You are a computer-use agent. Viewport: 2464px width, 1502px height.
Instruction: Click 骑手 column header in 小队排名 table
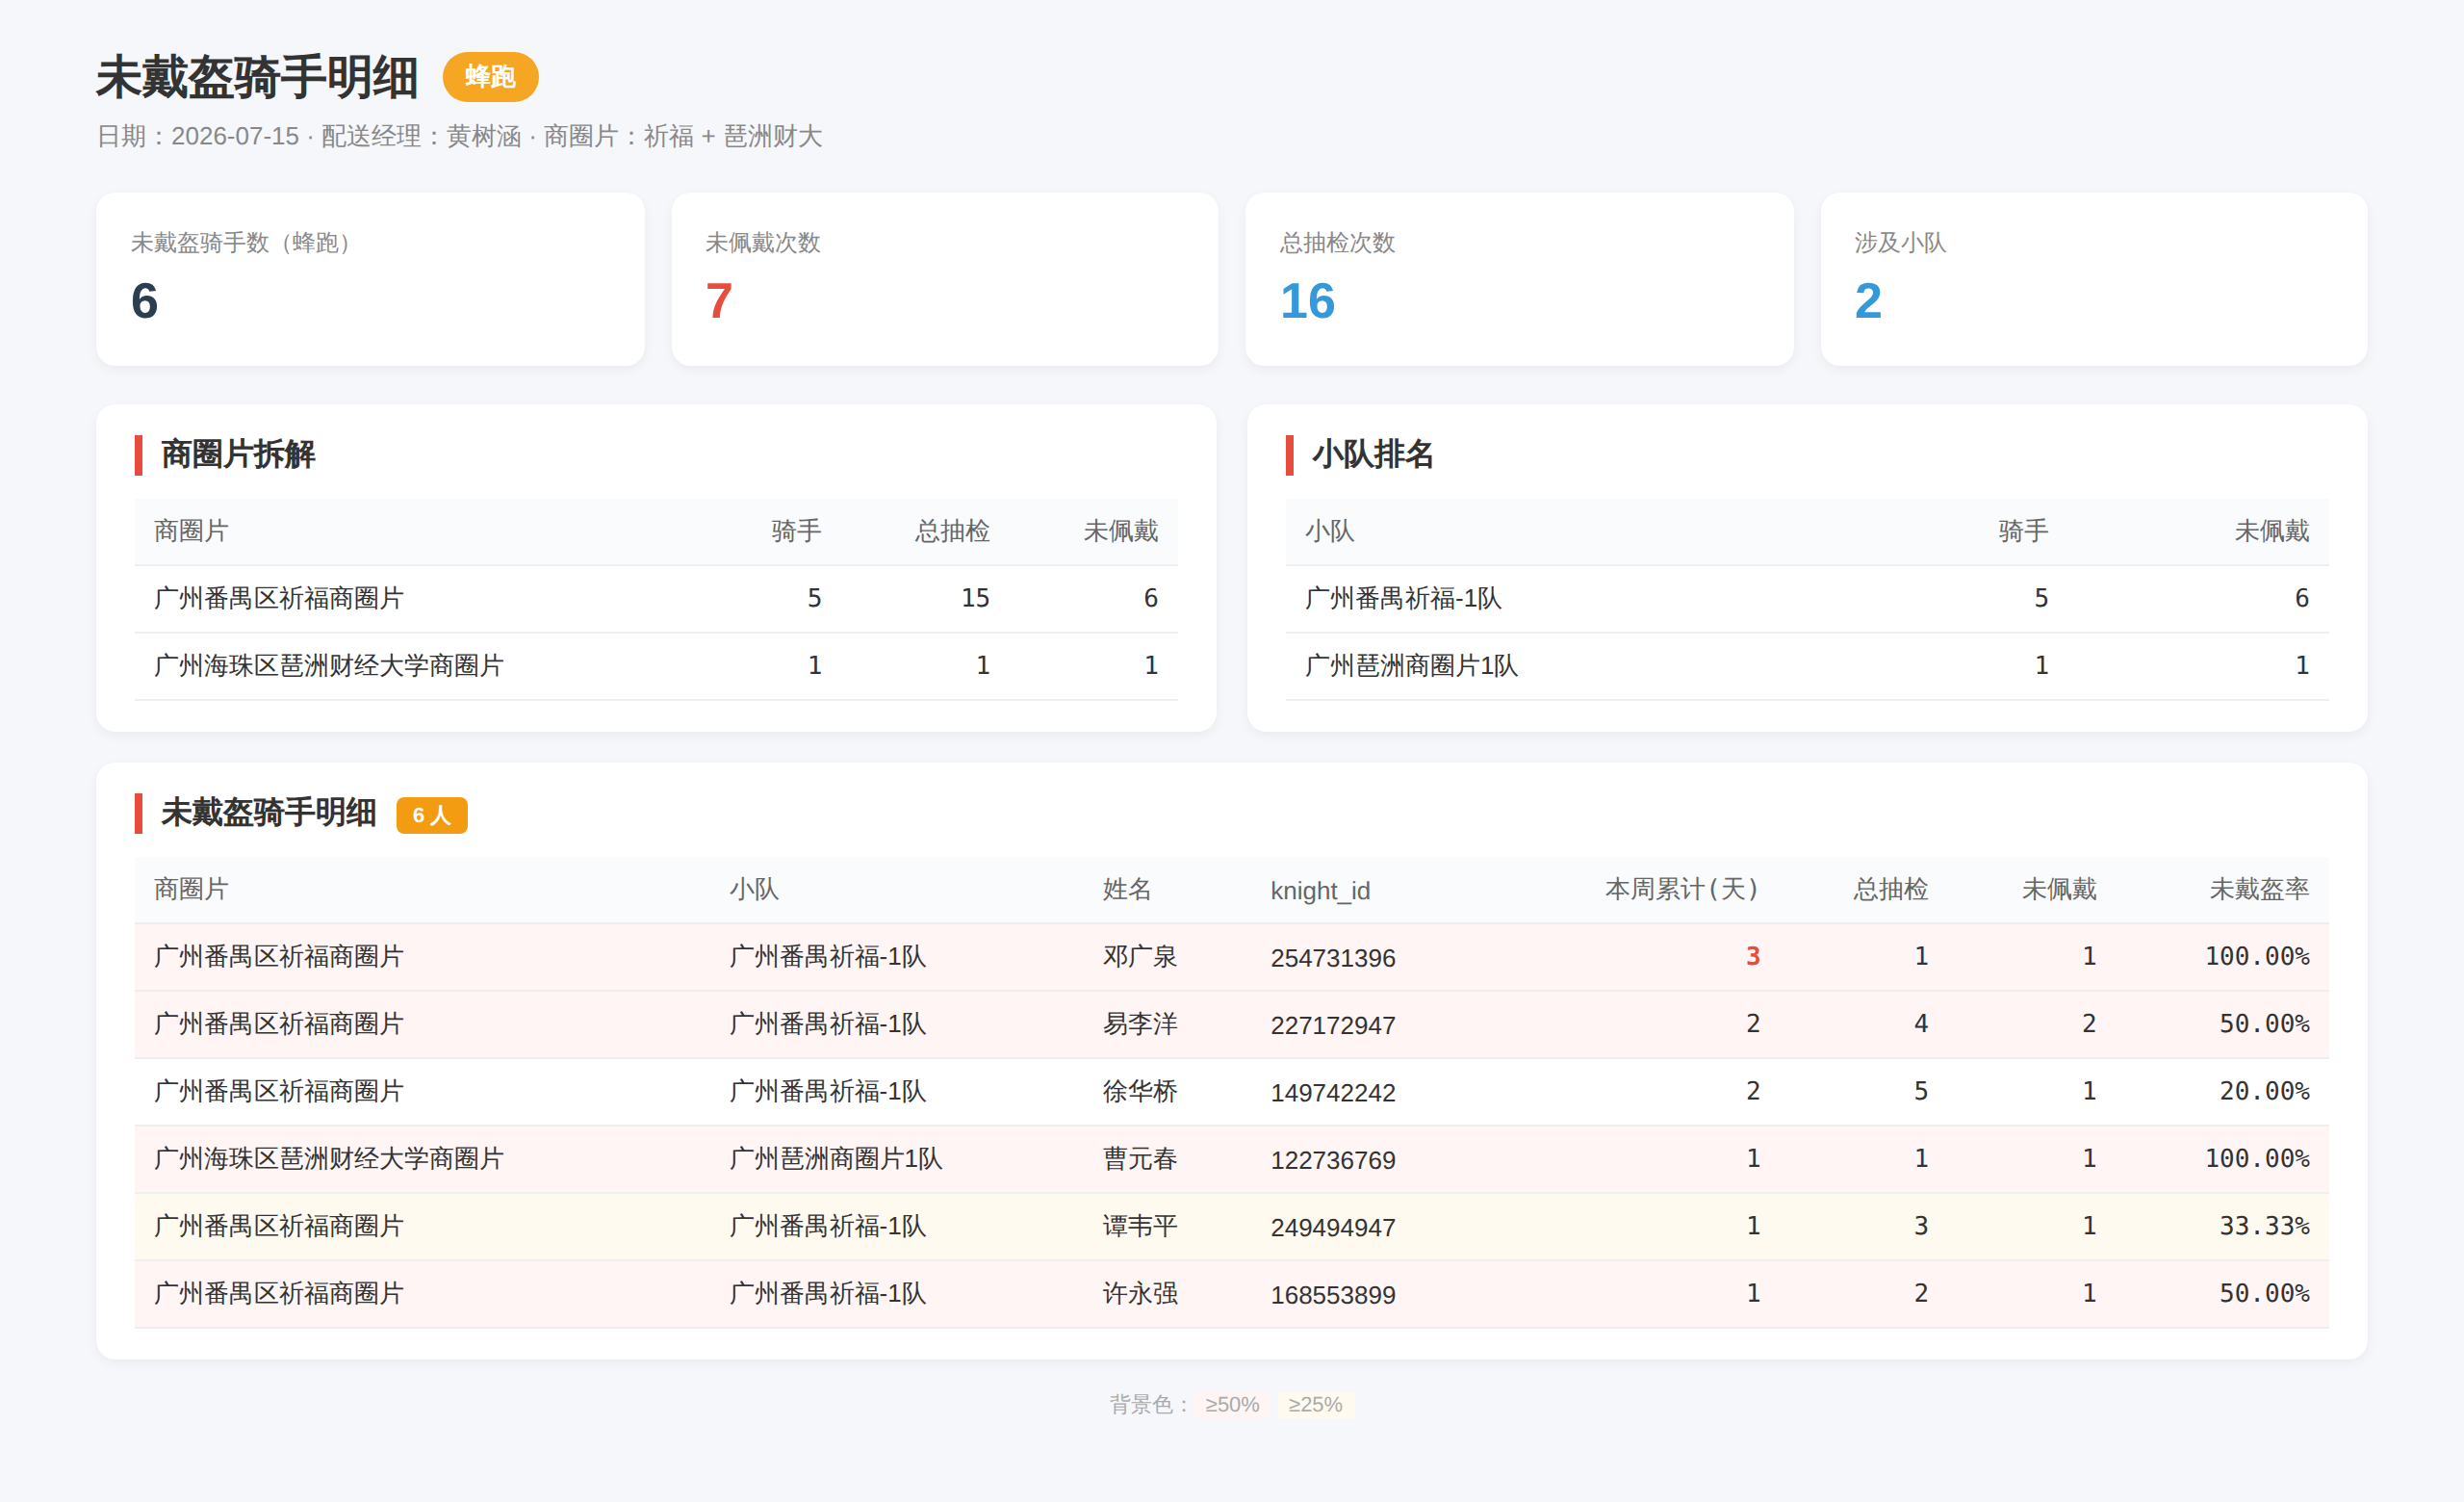[2023, 531]
